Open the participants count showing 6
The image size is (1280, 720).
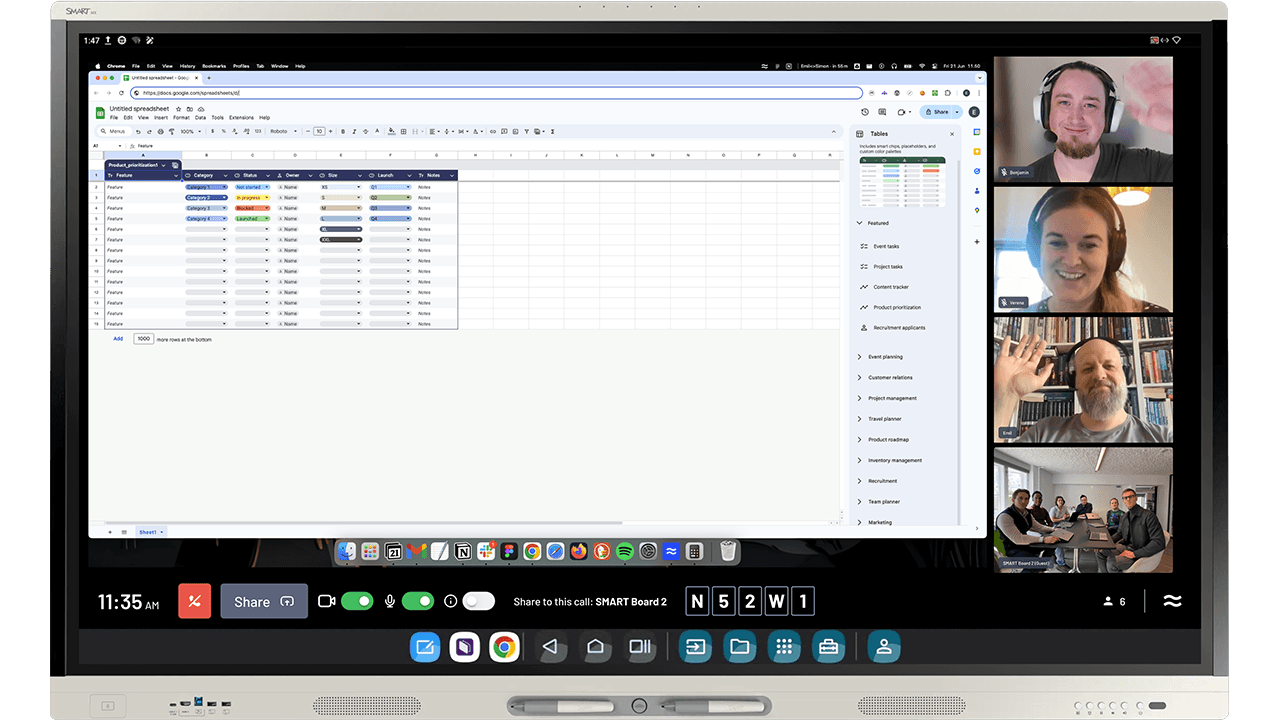click(x=1114, y=601)
